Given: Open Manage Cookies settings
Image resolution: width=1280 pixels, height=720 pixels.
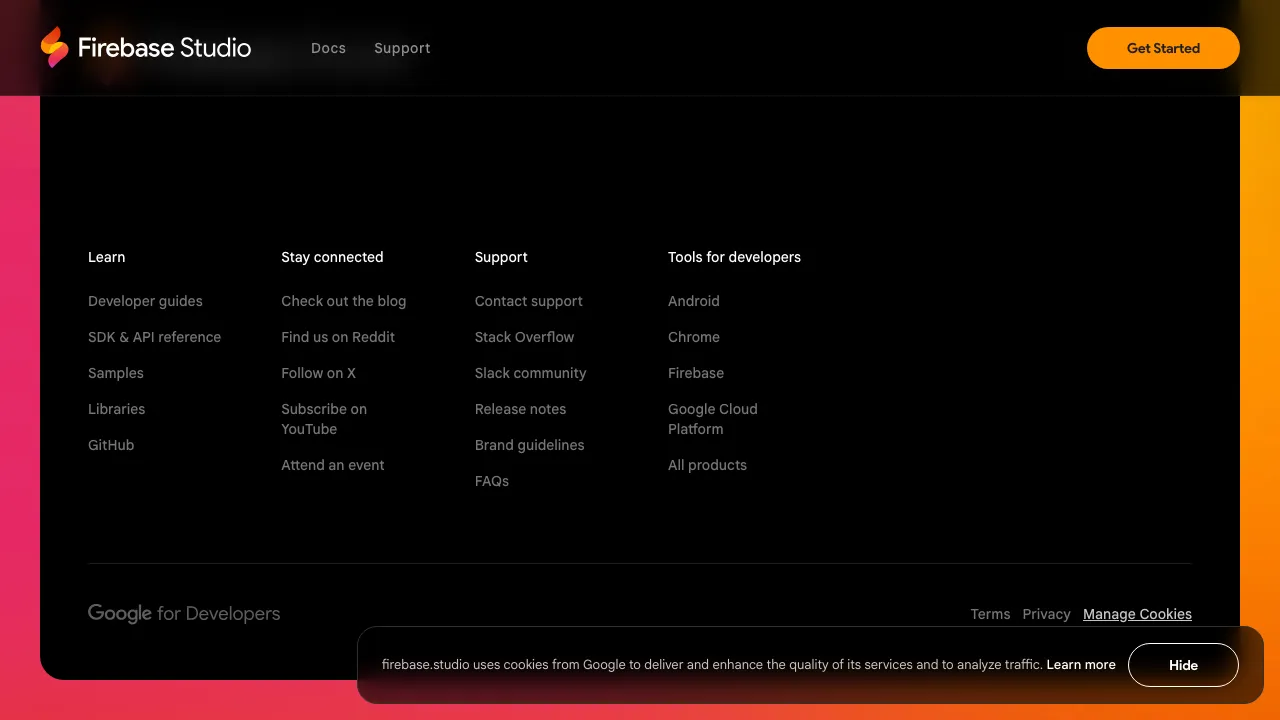Looking at the screenshot, I should point(1137,614).
